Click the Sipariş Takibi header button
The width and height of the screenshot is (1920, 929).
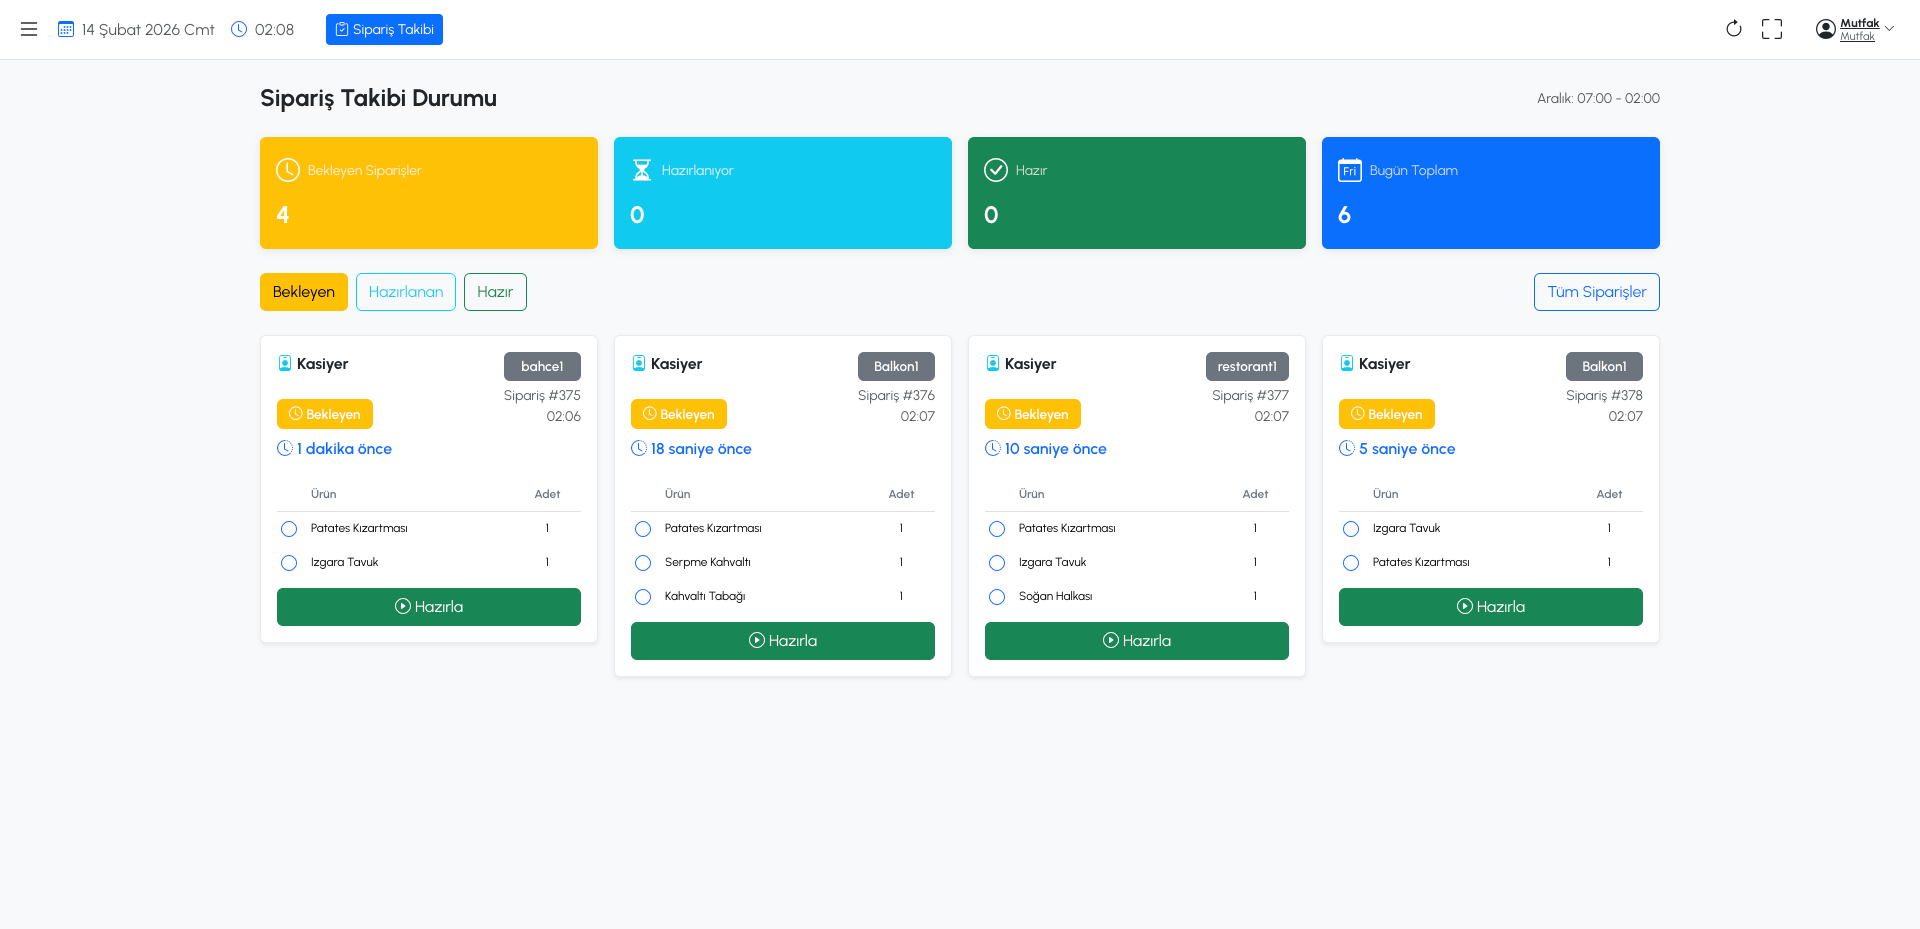point(384,30)
